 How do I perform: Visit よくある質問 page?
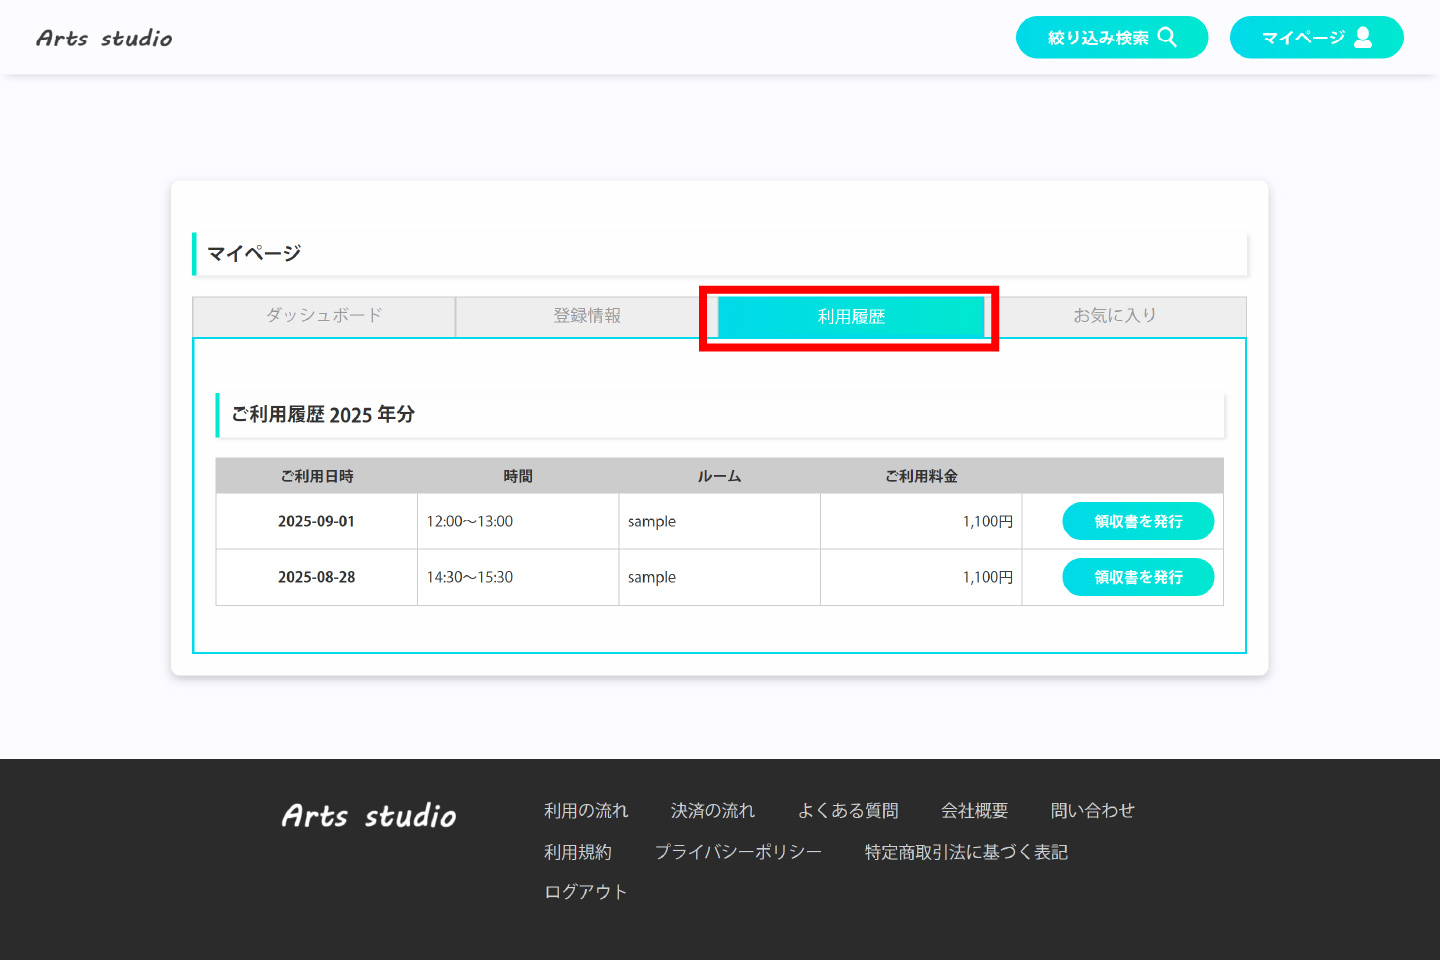click(848, 810)
